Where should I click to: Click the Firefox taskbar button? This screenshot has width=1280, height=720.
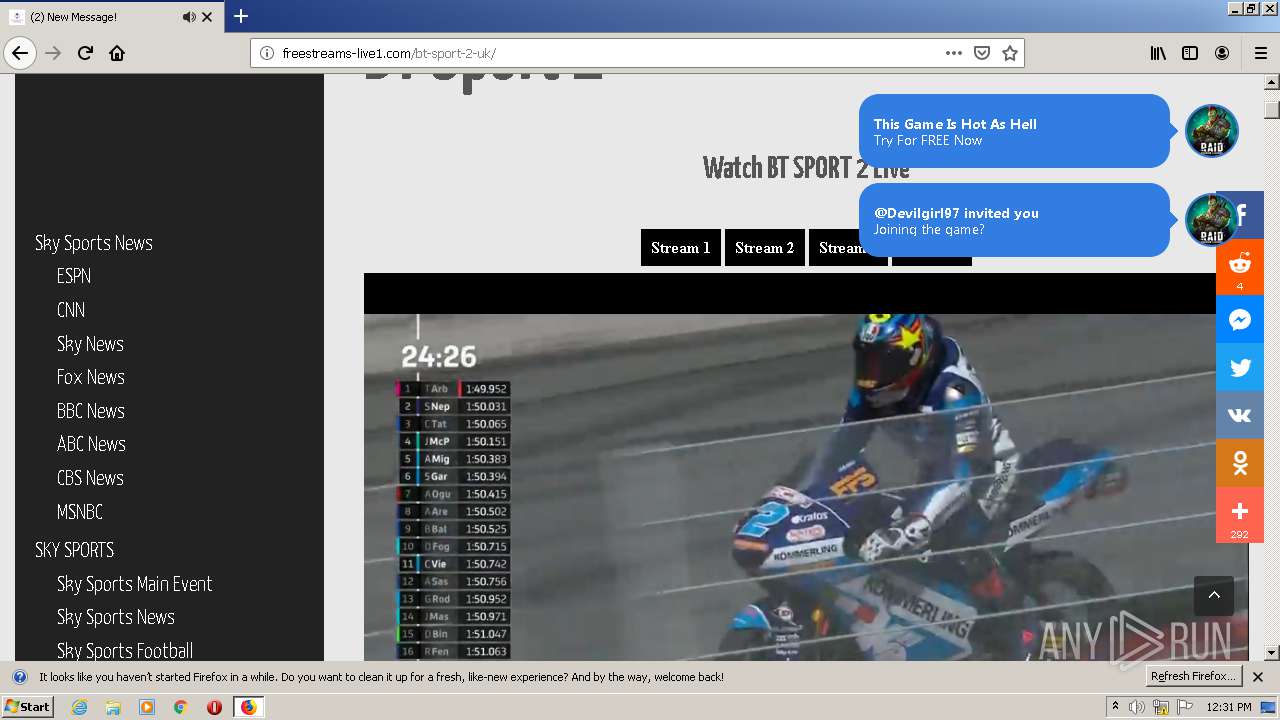[248, 707]
